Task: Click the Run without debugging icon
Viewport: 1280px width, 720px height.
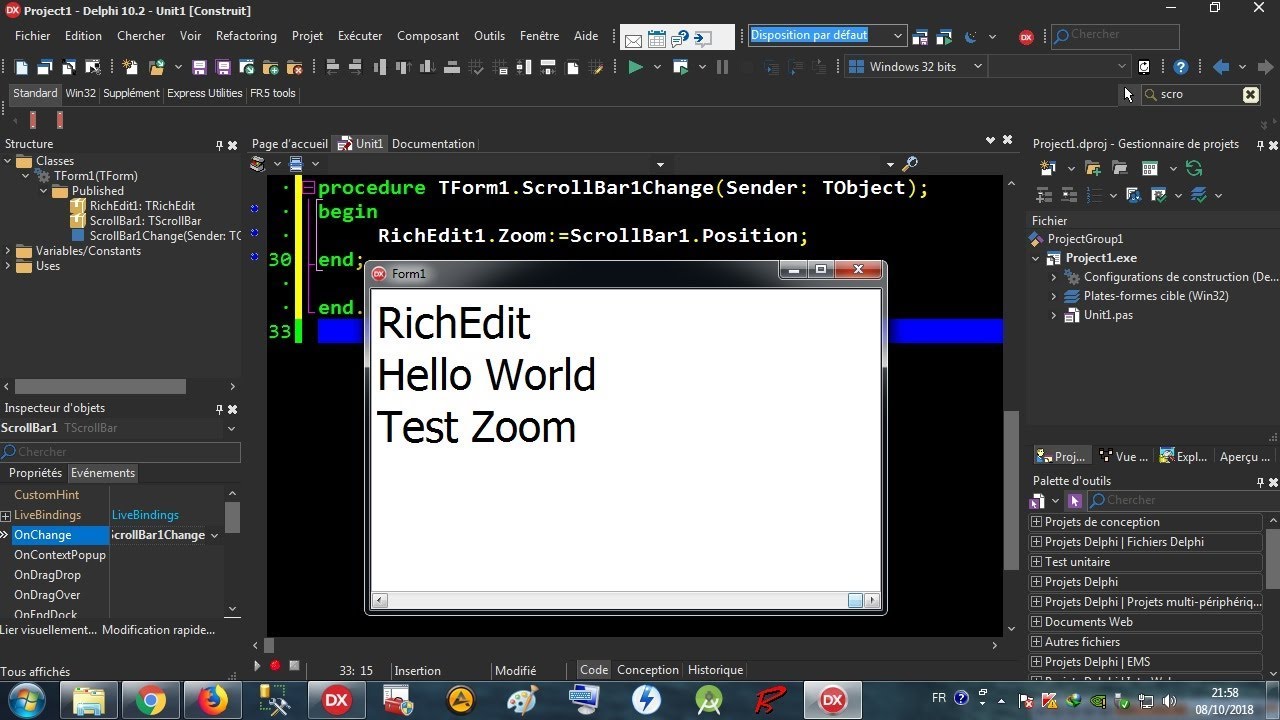Action: (x=681, y=67)
